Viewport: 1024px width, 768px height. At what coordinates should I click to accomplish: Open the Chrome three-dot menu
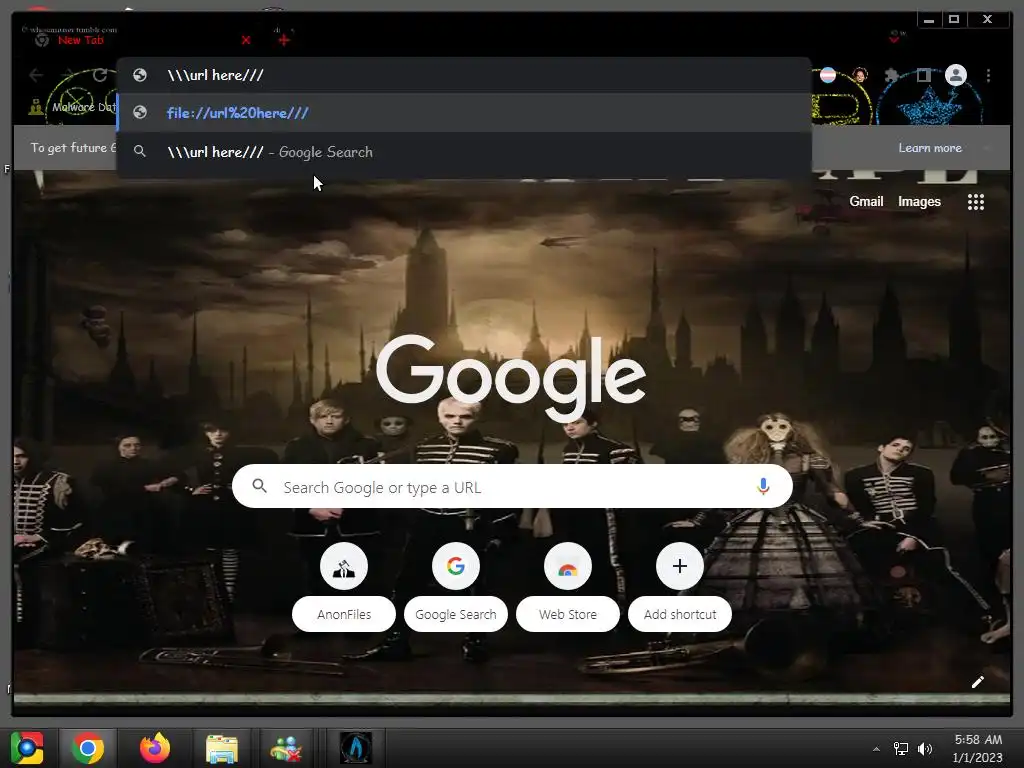(x=989, y=75)
